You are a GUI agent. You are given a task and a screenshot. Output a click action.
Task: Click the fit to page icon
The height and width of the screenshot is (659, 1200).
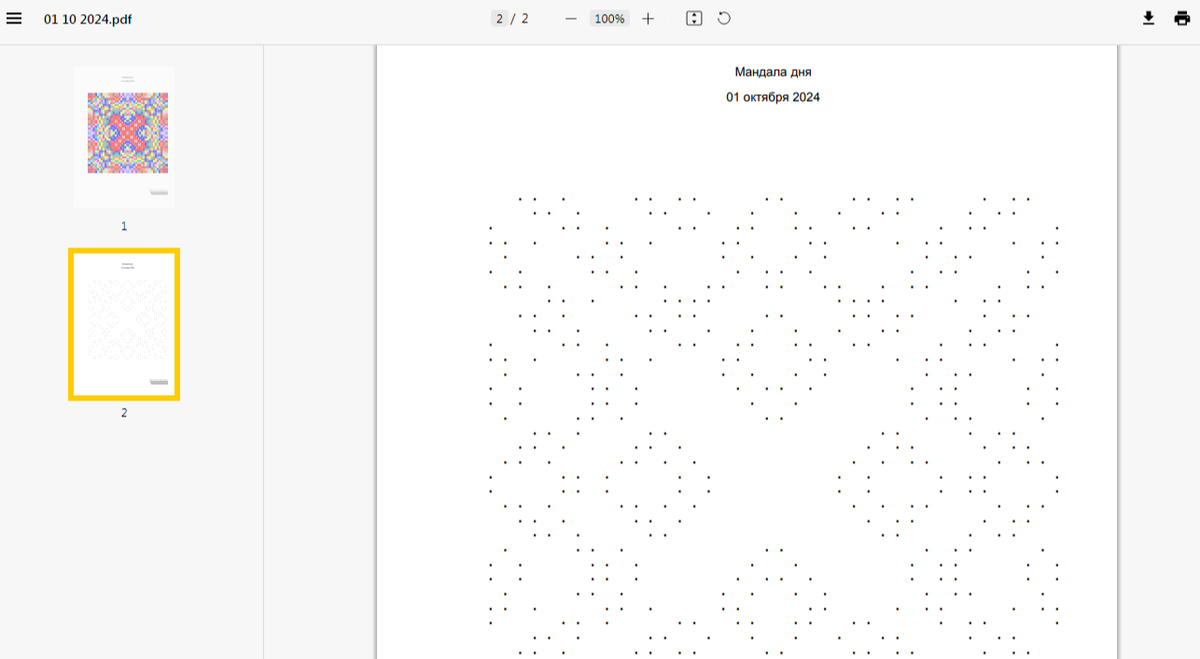[x=694, y=19]
